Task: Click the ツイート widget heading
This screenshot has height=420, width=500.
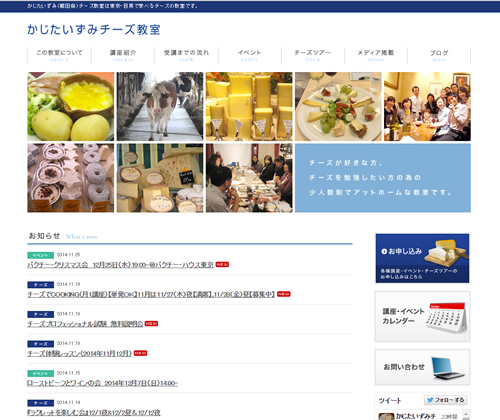Action: tap(390, 400)
